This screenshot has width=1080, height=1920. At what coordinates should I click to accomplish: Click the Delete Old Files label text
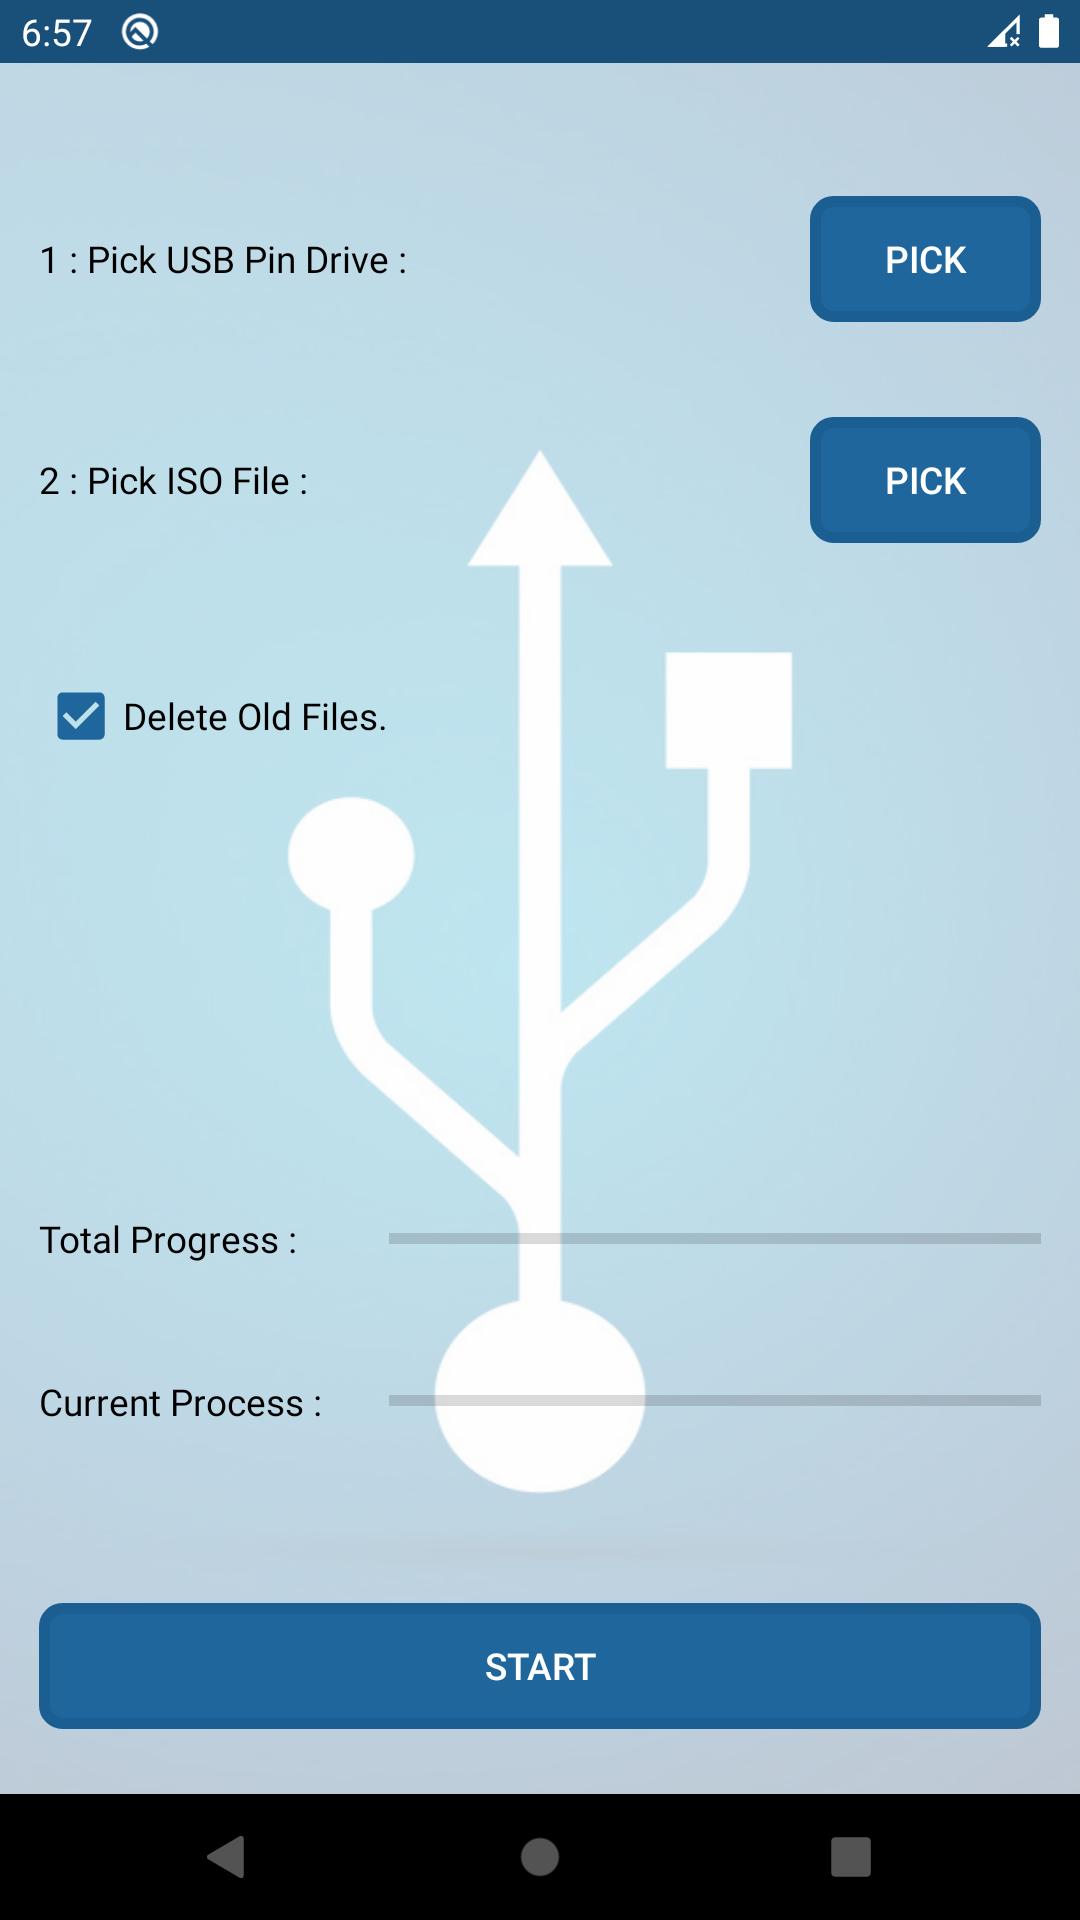(255, 716)
